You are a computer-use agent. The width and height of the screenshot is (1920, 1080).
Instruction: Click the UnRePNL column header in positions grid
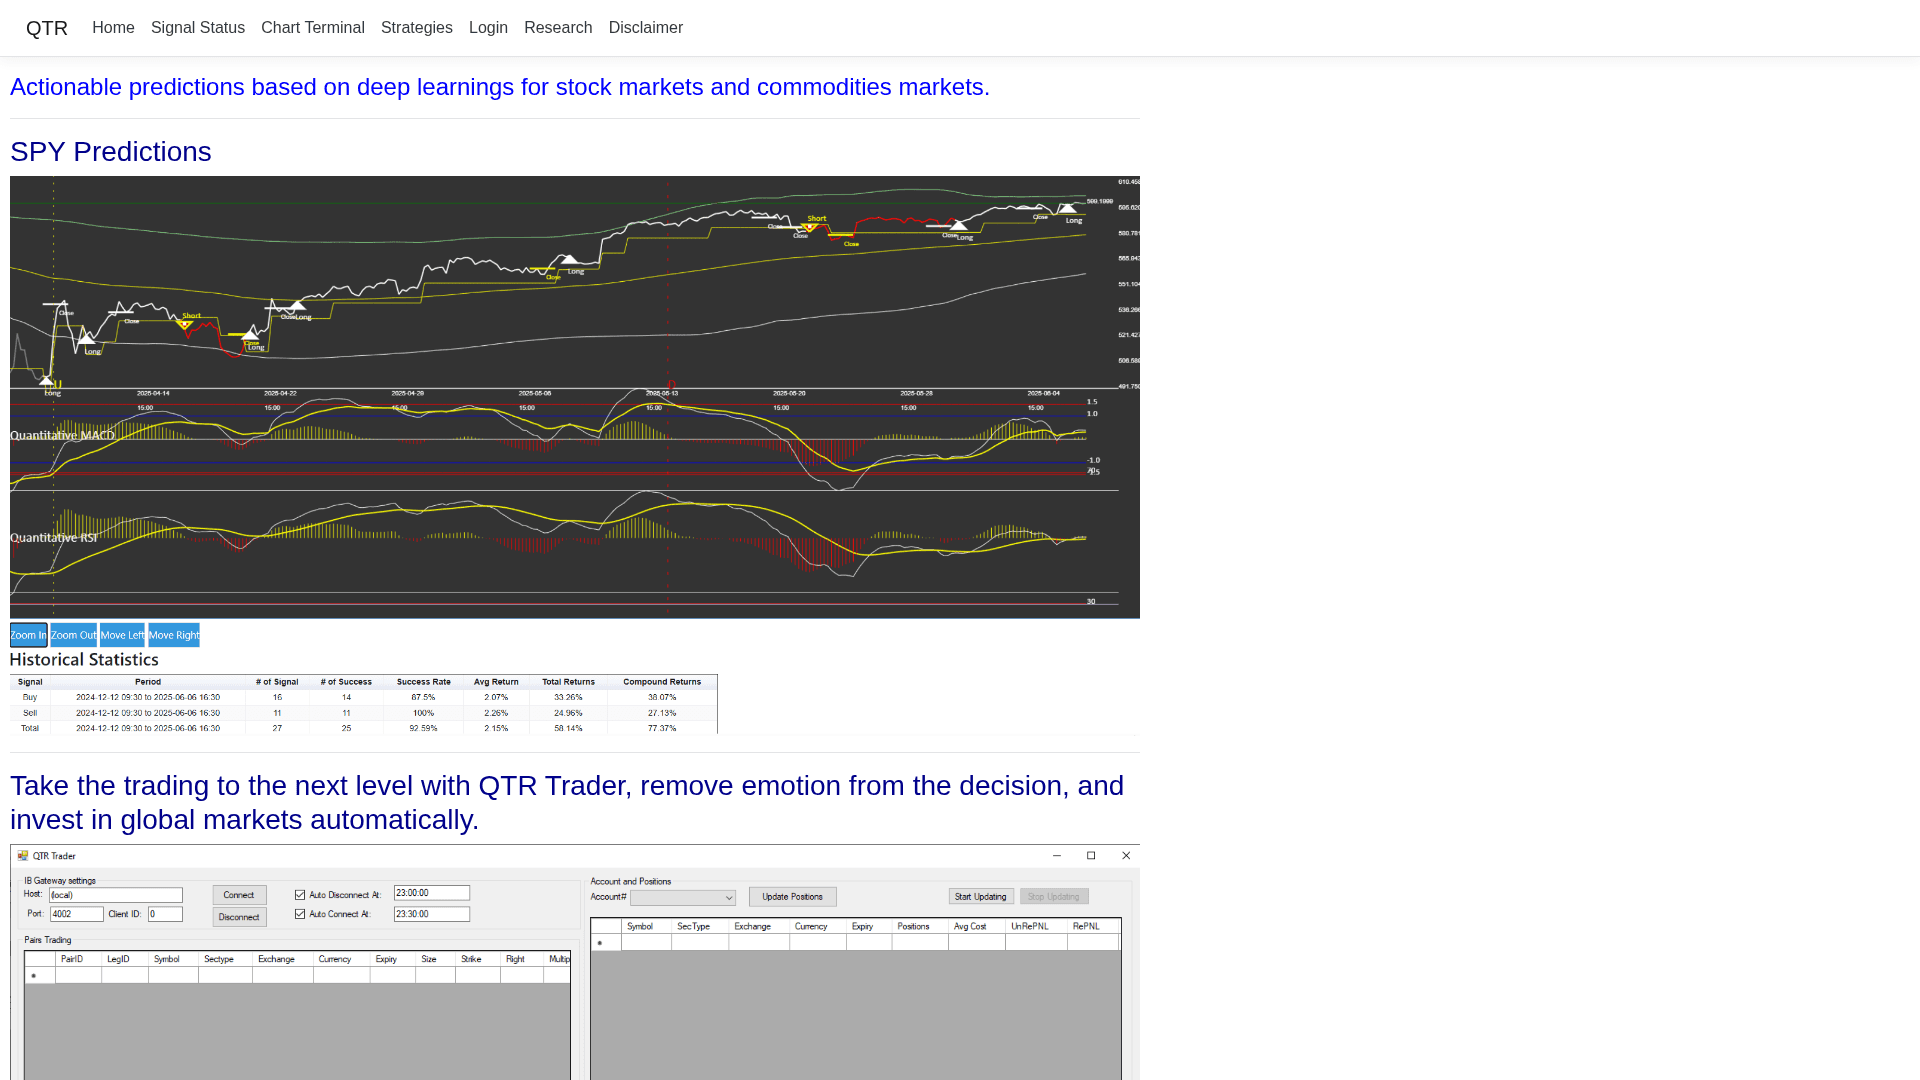point(1035,926)
